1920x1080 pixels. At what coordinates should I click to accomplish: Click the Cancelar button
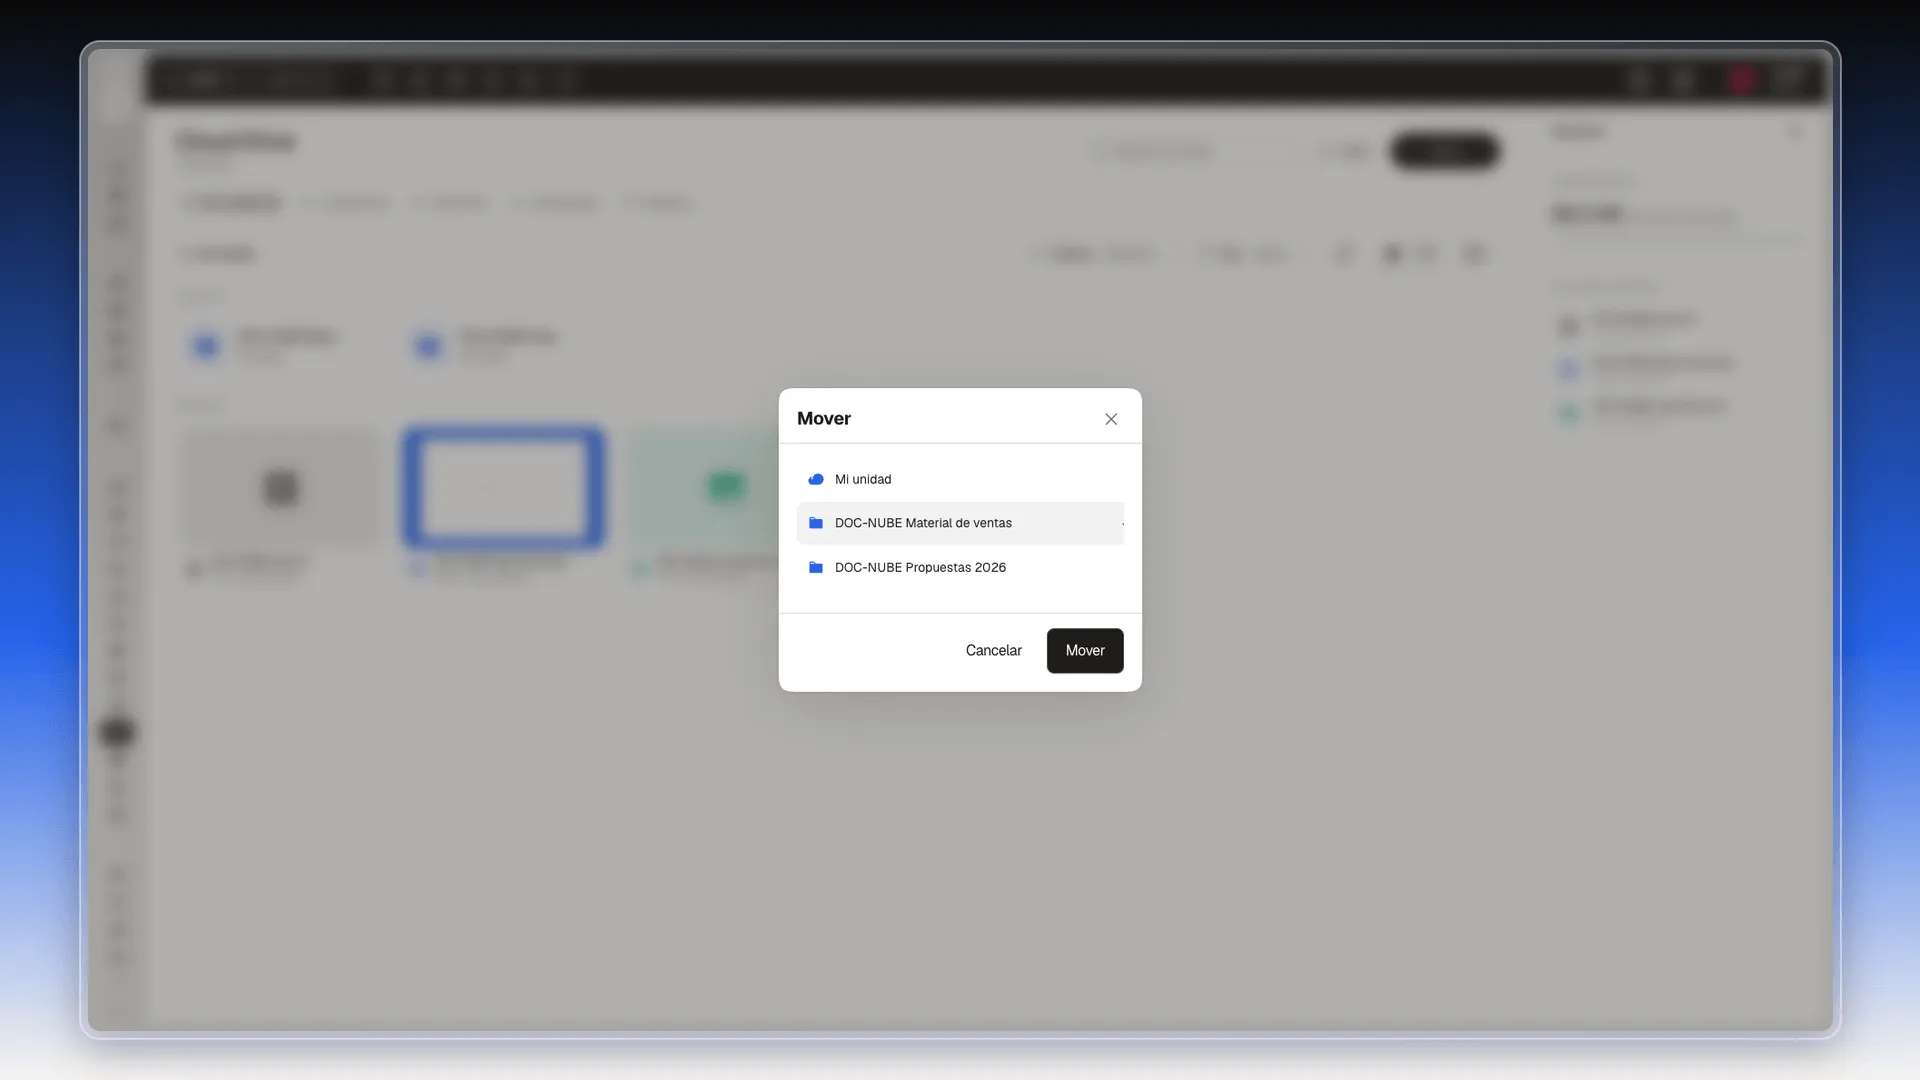pyautogui.click(x=993, y=650)
